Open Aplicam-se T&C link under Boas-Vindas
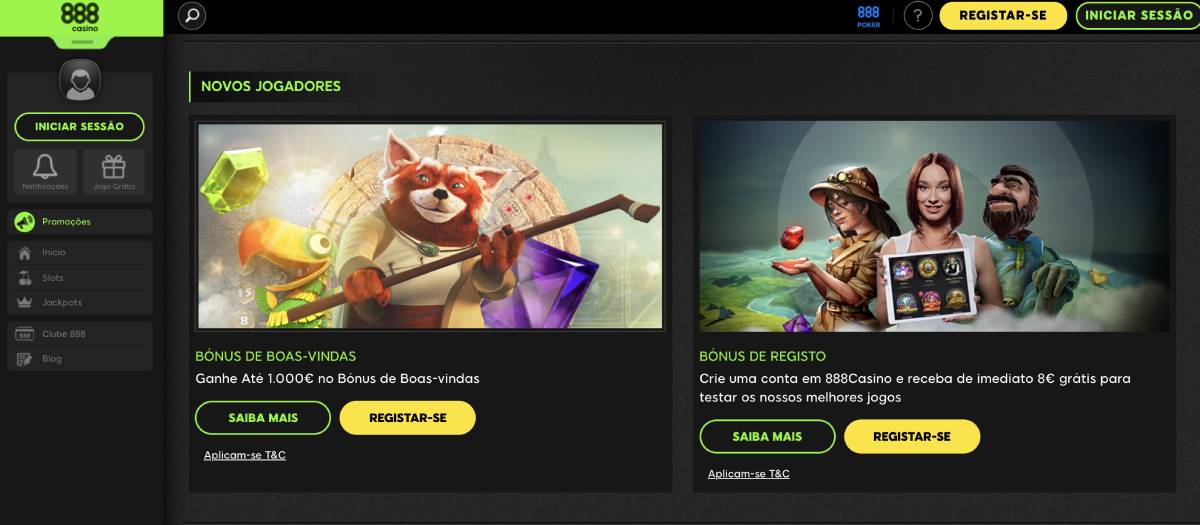Viewport: 1200px width, 525px height. [x=245, y=455]
